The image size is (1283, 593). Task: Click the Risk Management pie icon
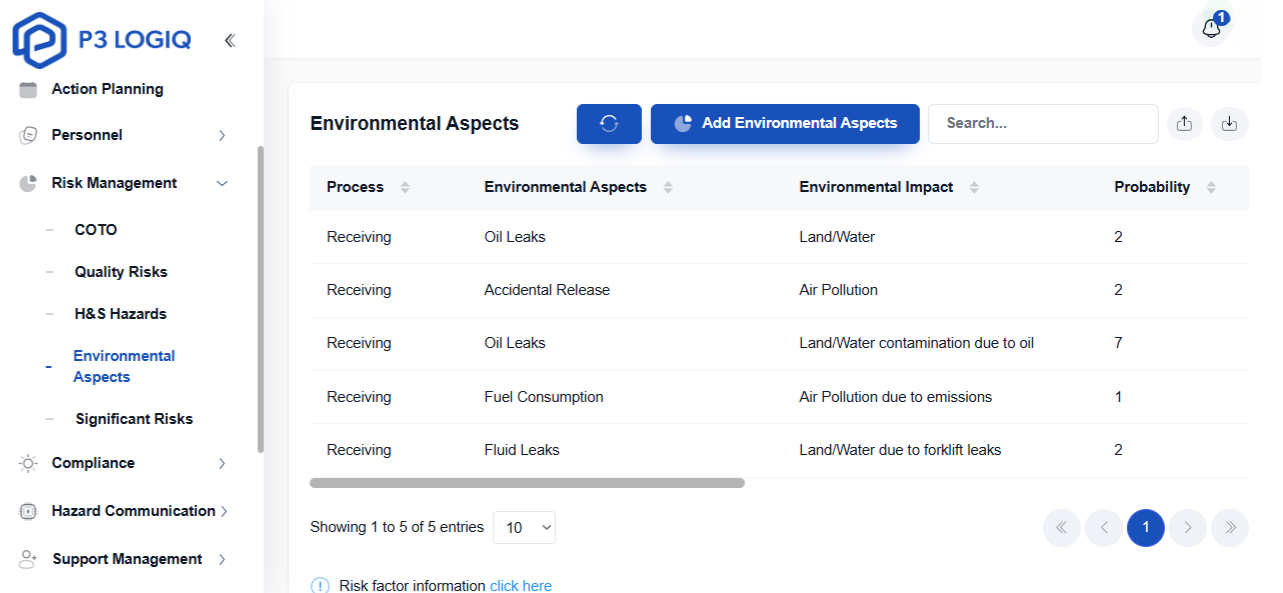[28, 183]
